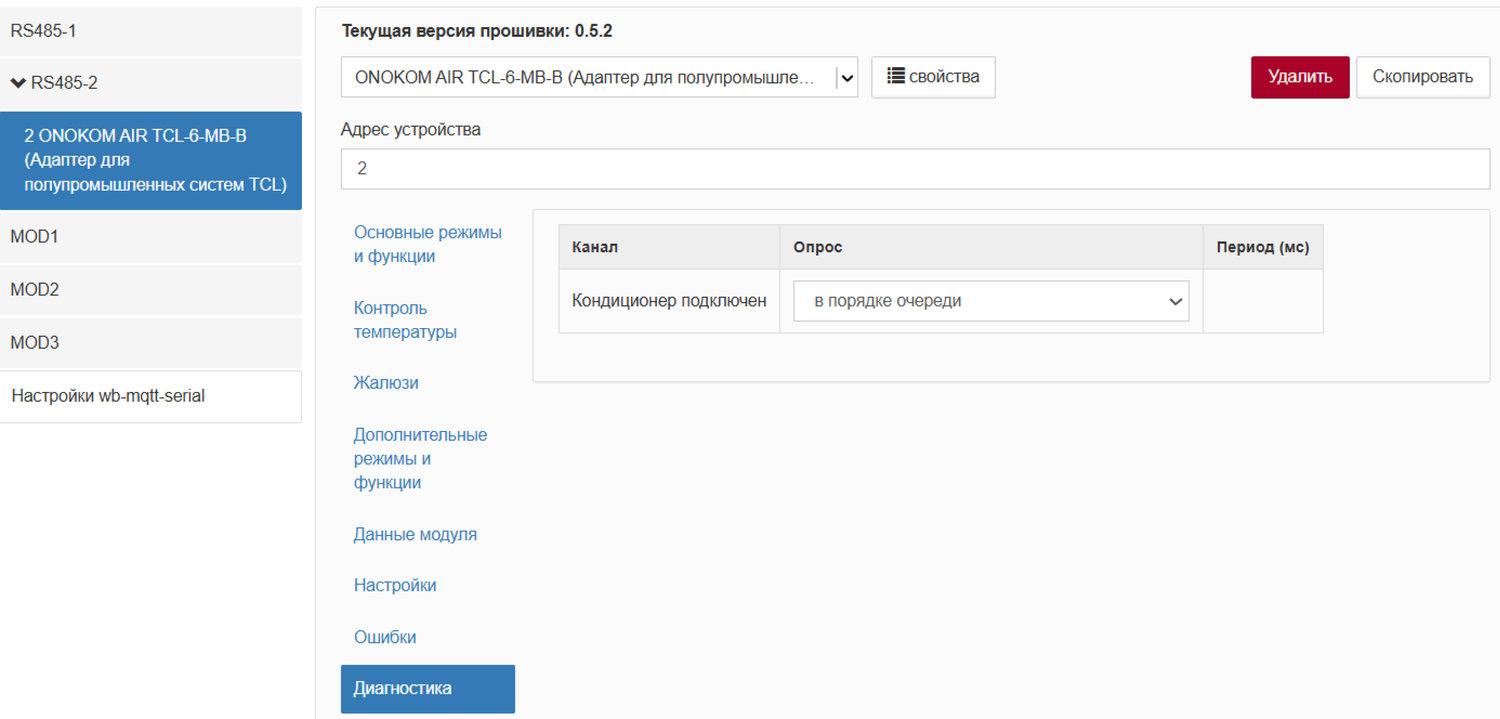Select the Диагностика tab

point(427,688)
